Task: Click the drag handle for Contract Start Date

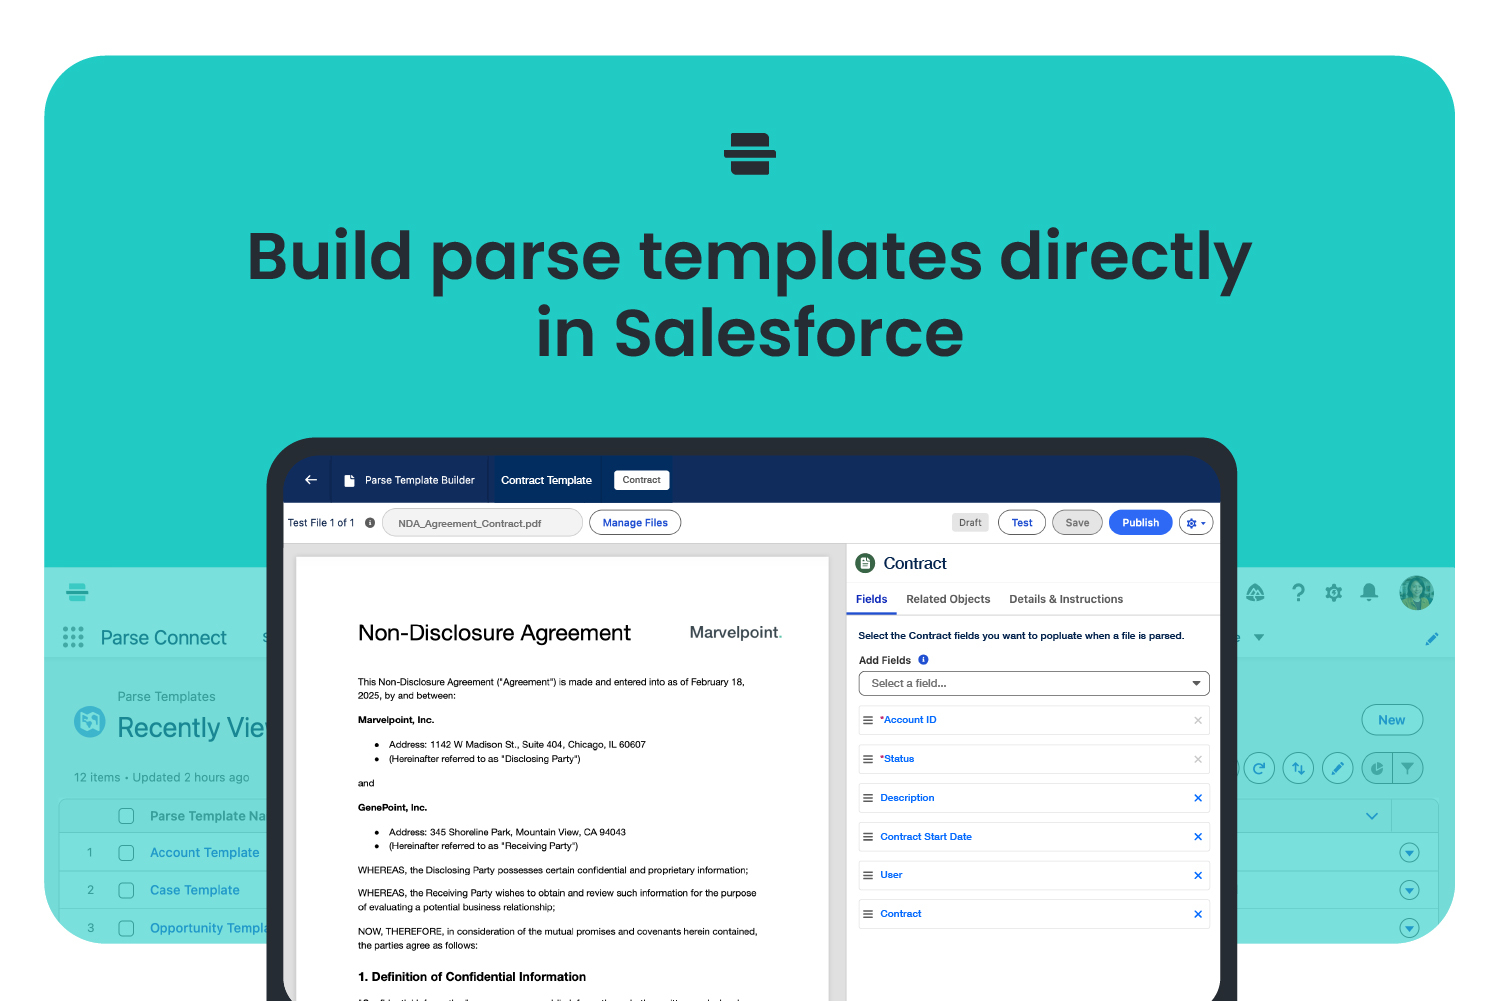Action: 868,837
